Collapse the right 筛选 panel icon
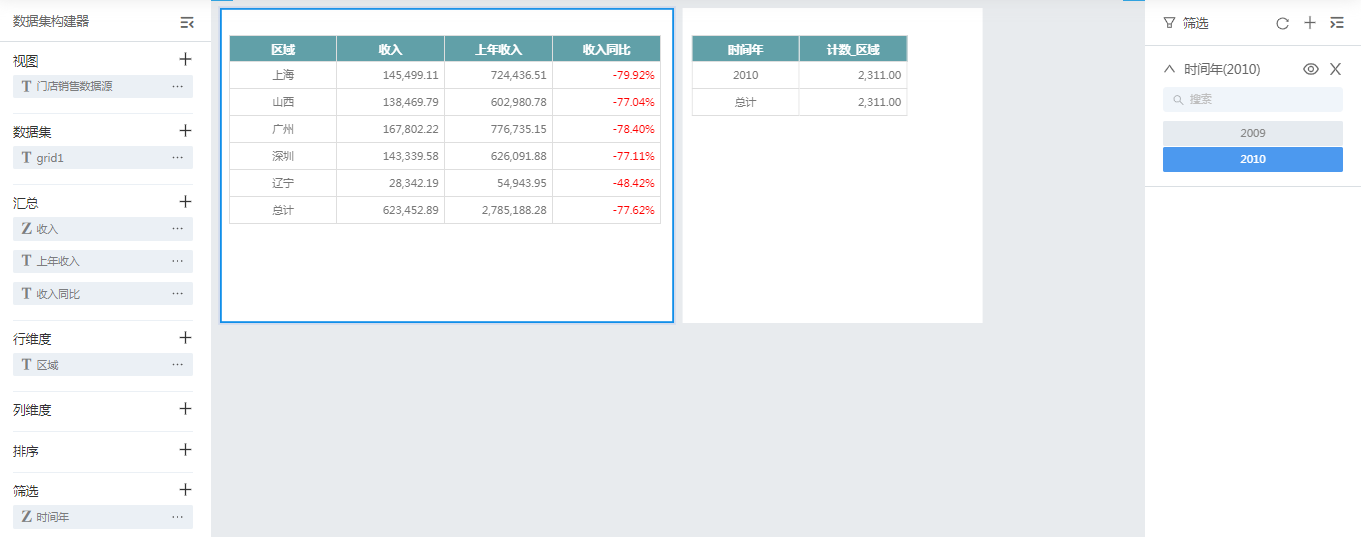The height and width of the screenshot is (537, 1361). (x=1337, y=22)
